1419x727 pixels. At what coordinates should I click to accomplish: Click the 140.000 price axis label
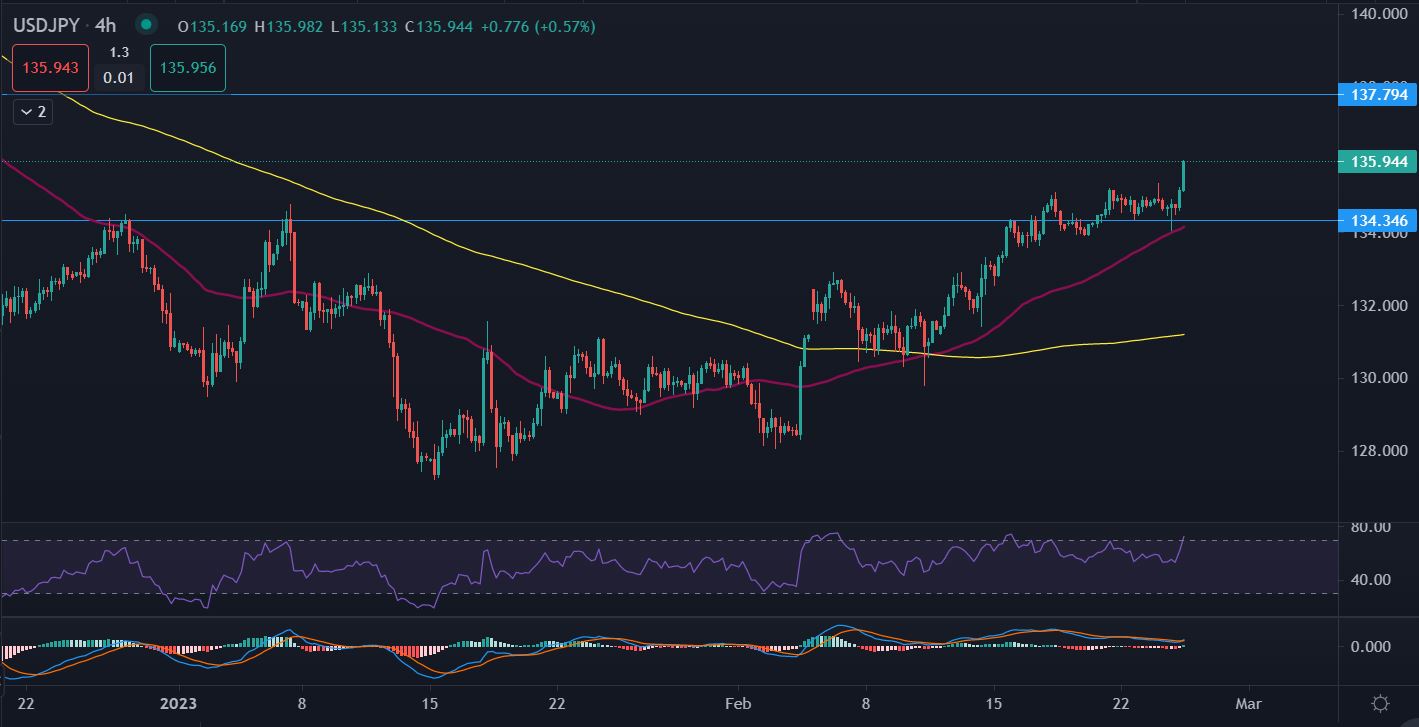(1378, 14)
